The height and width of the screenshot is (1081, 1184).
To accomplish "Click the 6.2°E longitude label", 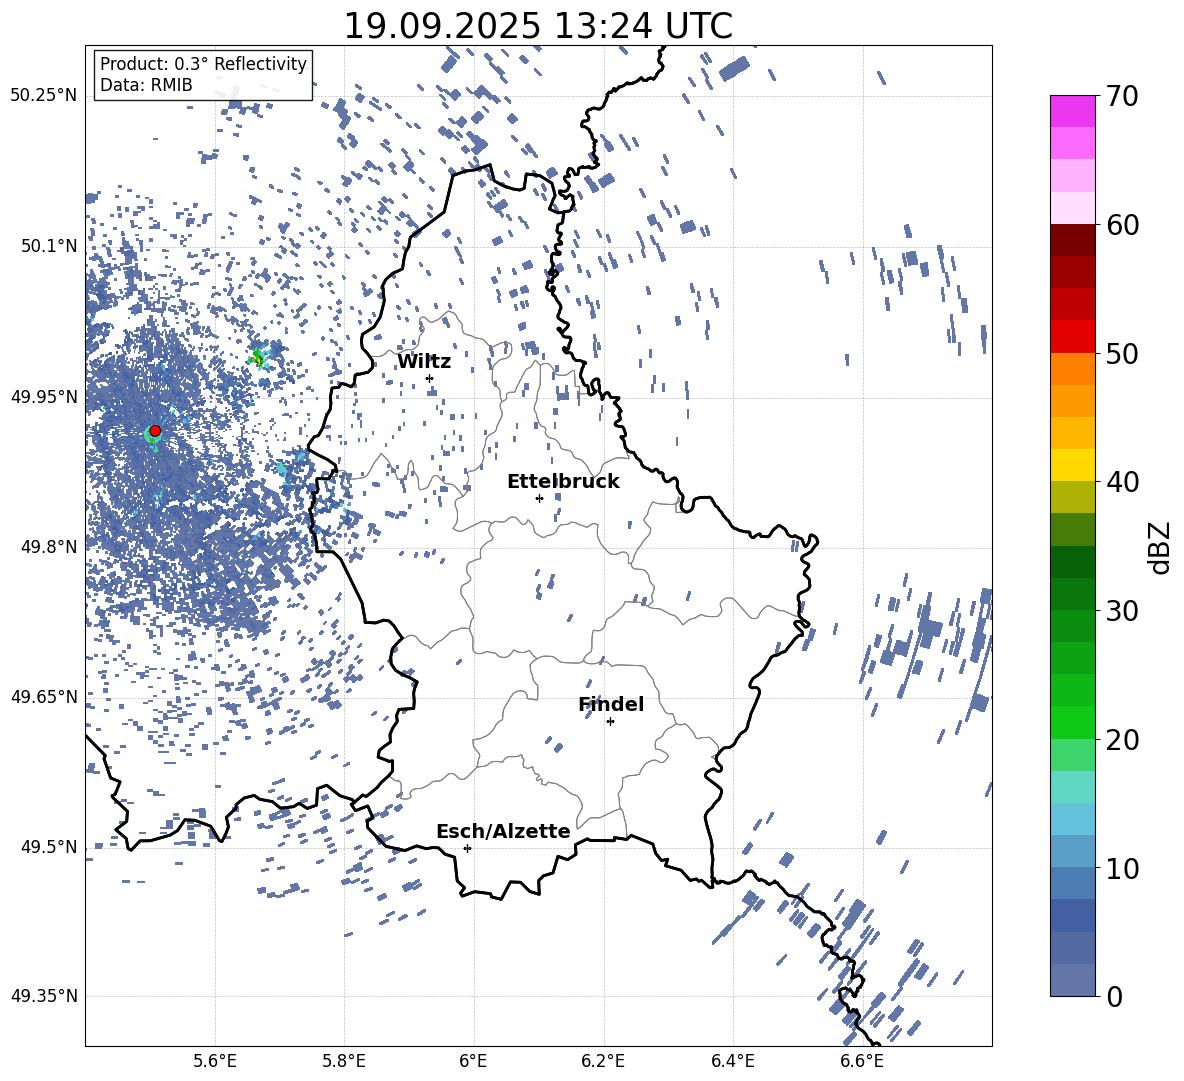I will tap(603, 1061).
